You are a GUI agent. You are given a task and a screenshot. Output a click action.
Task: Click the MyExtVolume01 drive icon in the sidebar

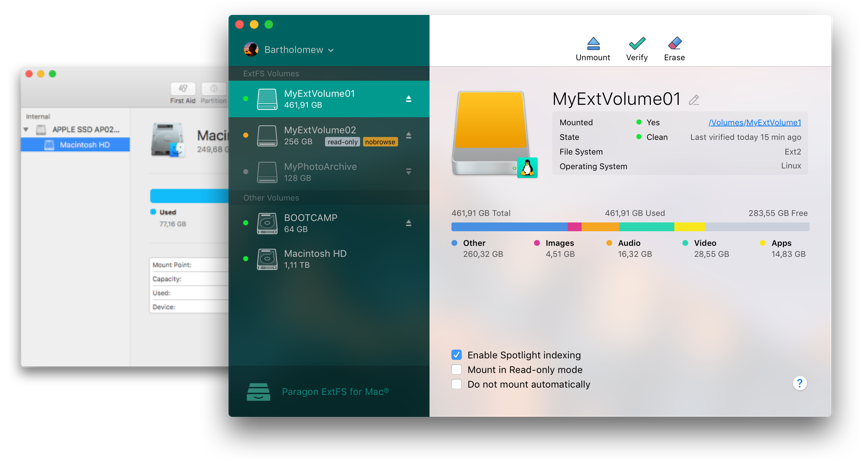[x=267, y=99]
